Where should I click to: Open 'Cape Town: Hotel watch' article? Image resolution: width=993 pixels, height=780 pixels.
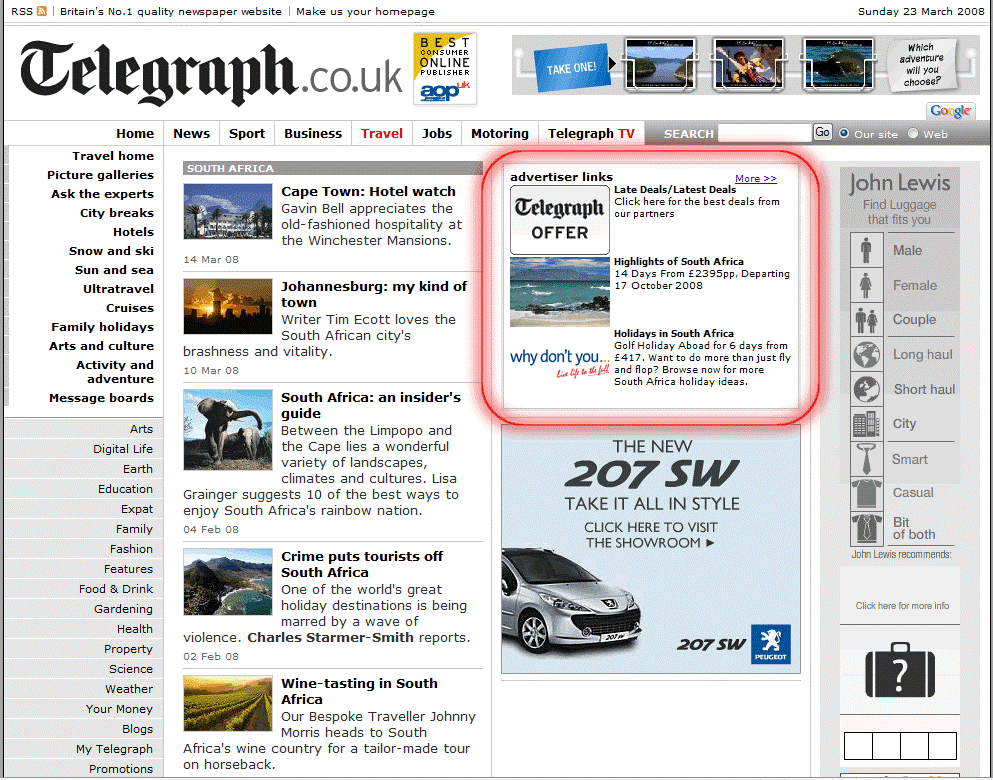point(369,191)
